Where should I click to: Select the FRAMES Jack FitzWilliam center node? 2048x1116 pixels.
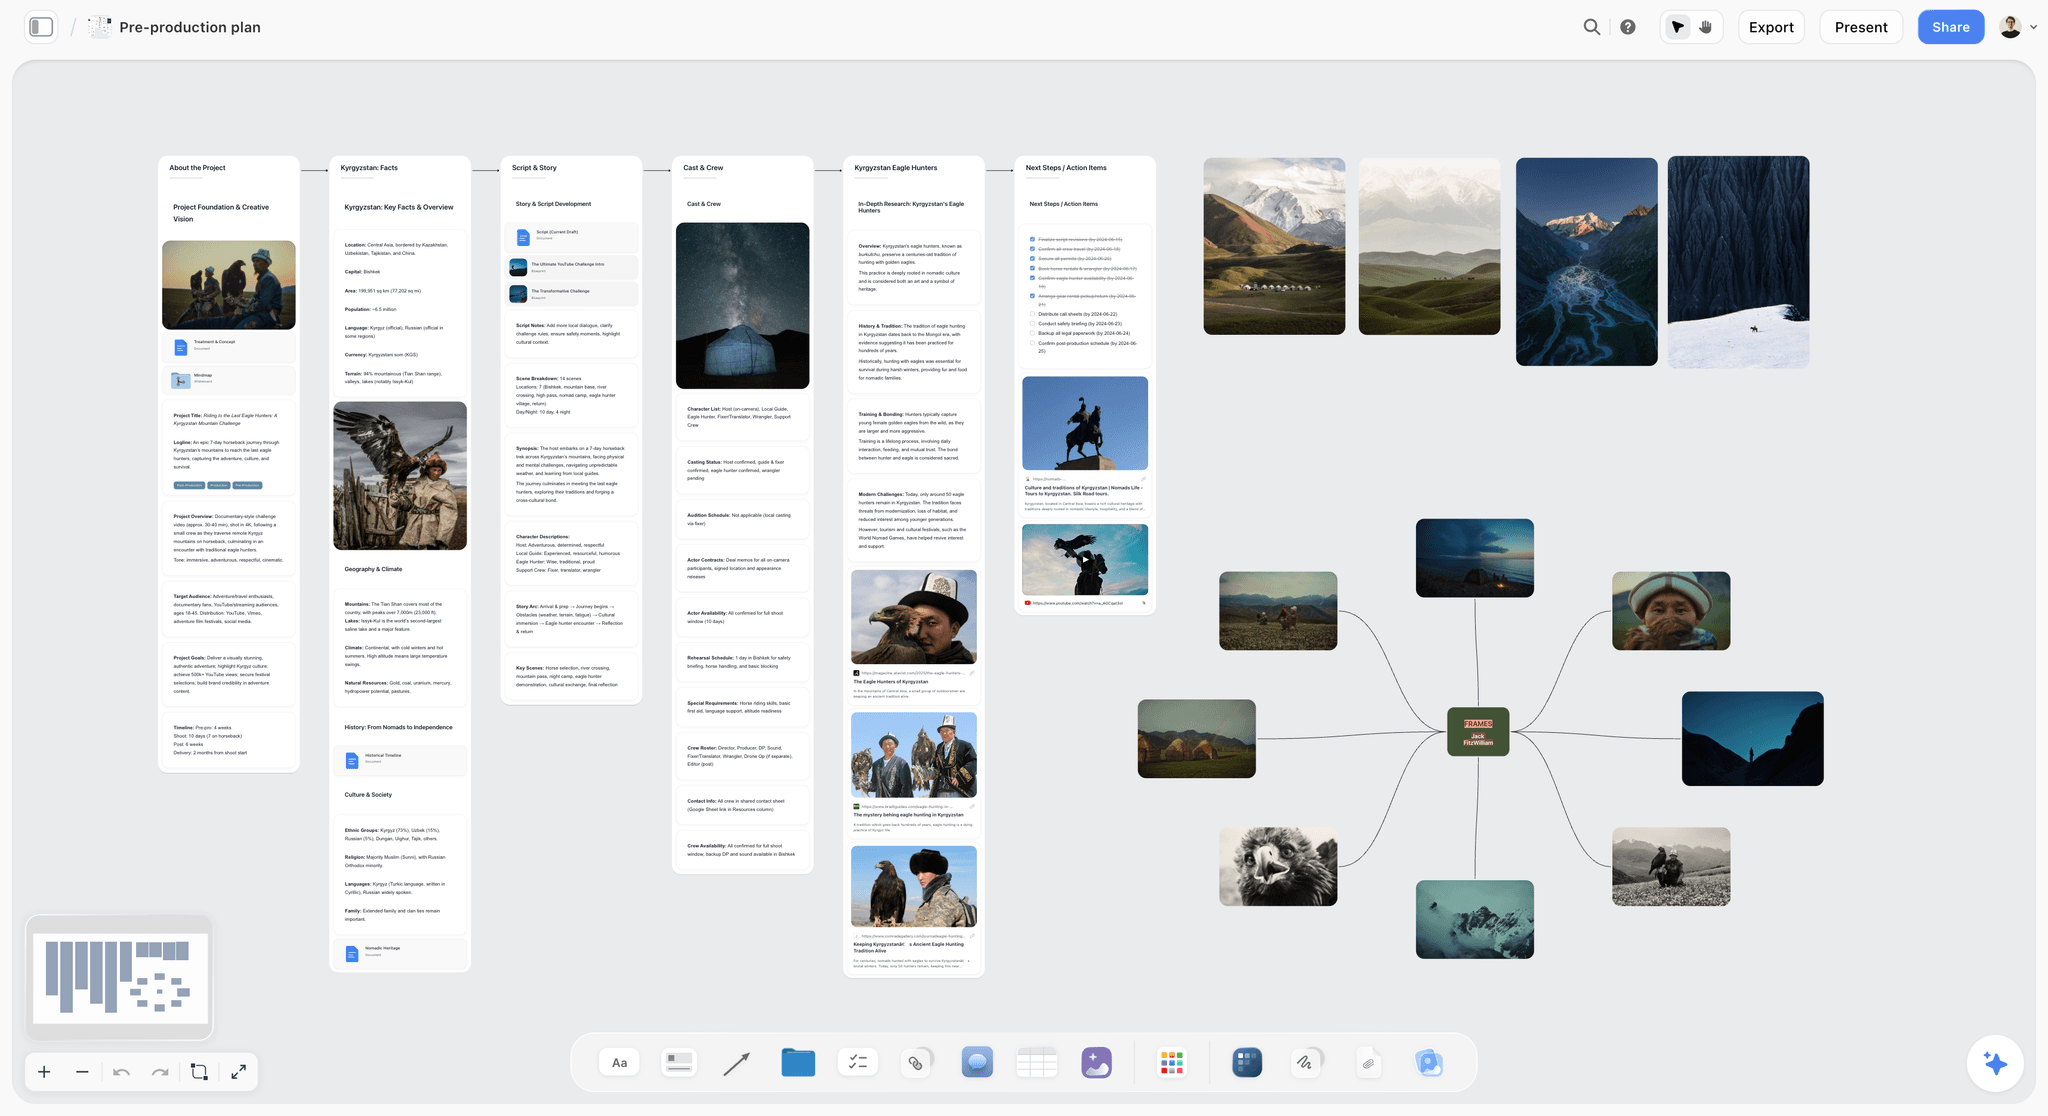(x=1478, y=732)
